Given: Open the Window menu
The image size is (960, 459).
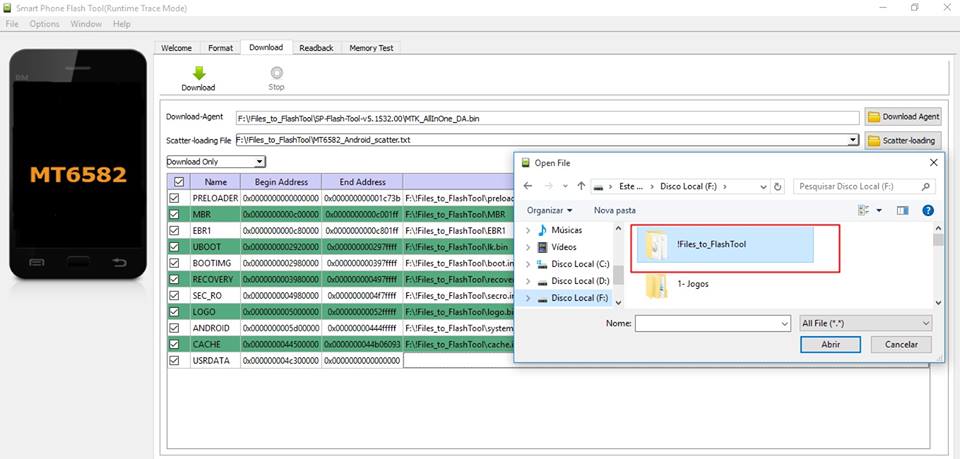Looking at the screenshot, I should pyautogui.click(x=86, y=24).
